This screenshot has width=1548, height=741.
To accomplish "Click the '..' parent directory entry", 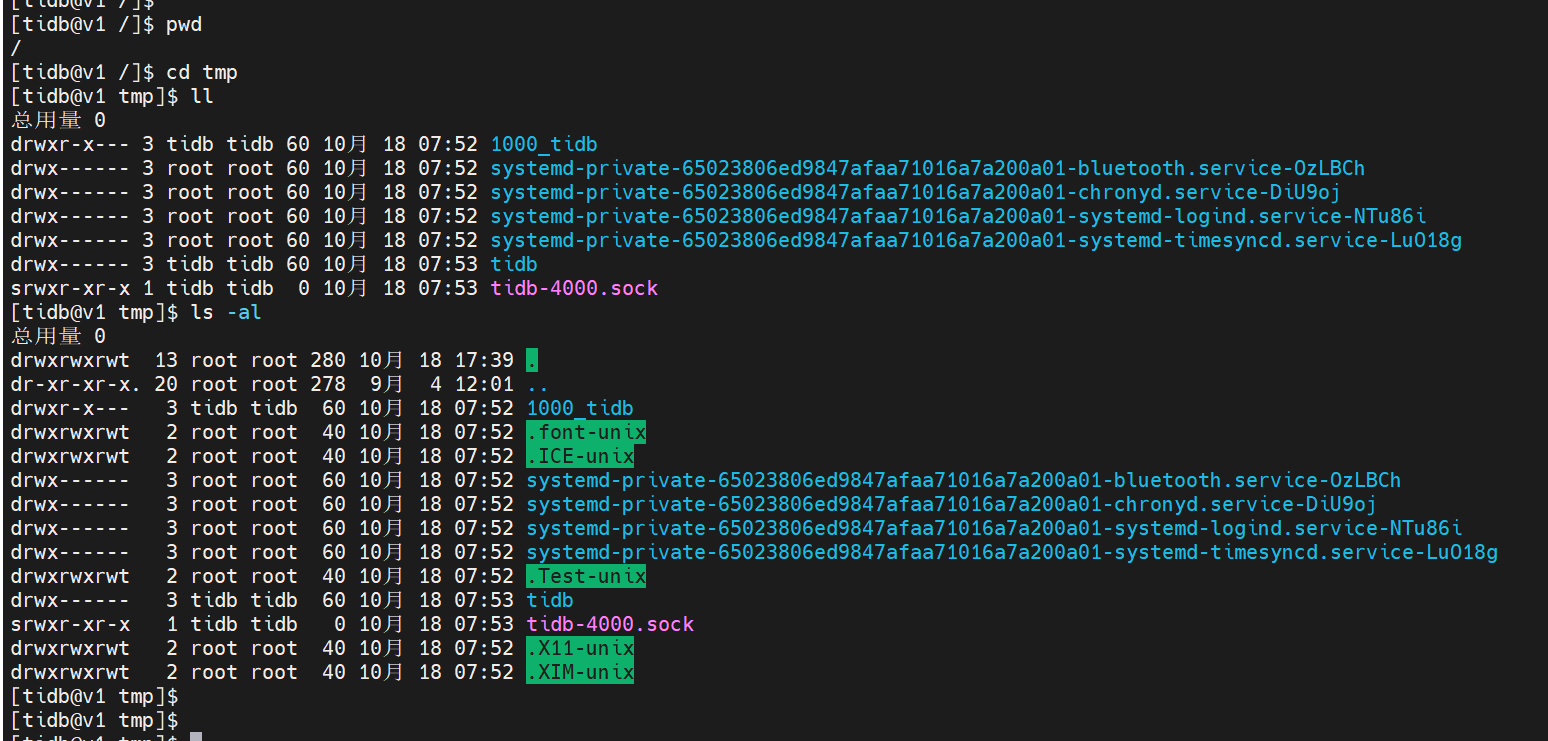I will [538, 384].
